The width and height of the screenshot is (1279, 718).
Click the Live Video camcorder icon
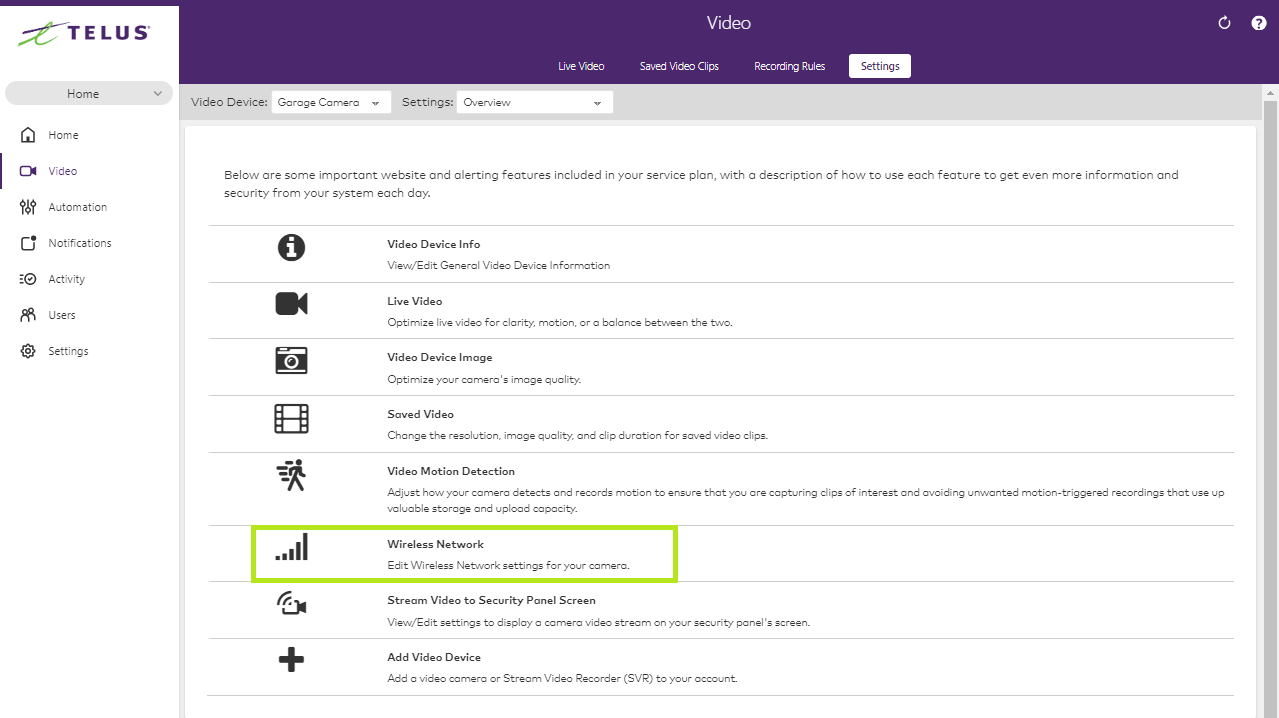291,304
